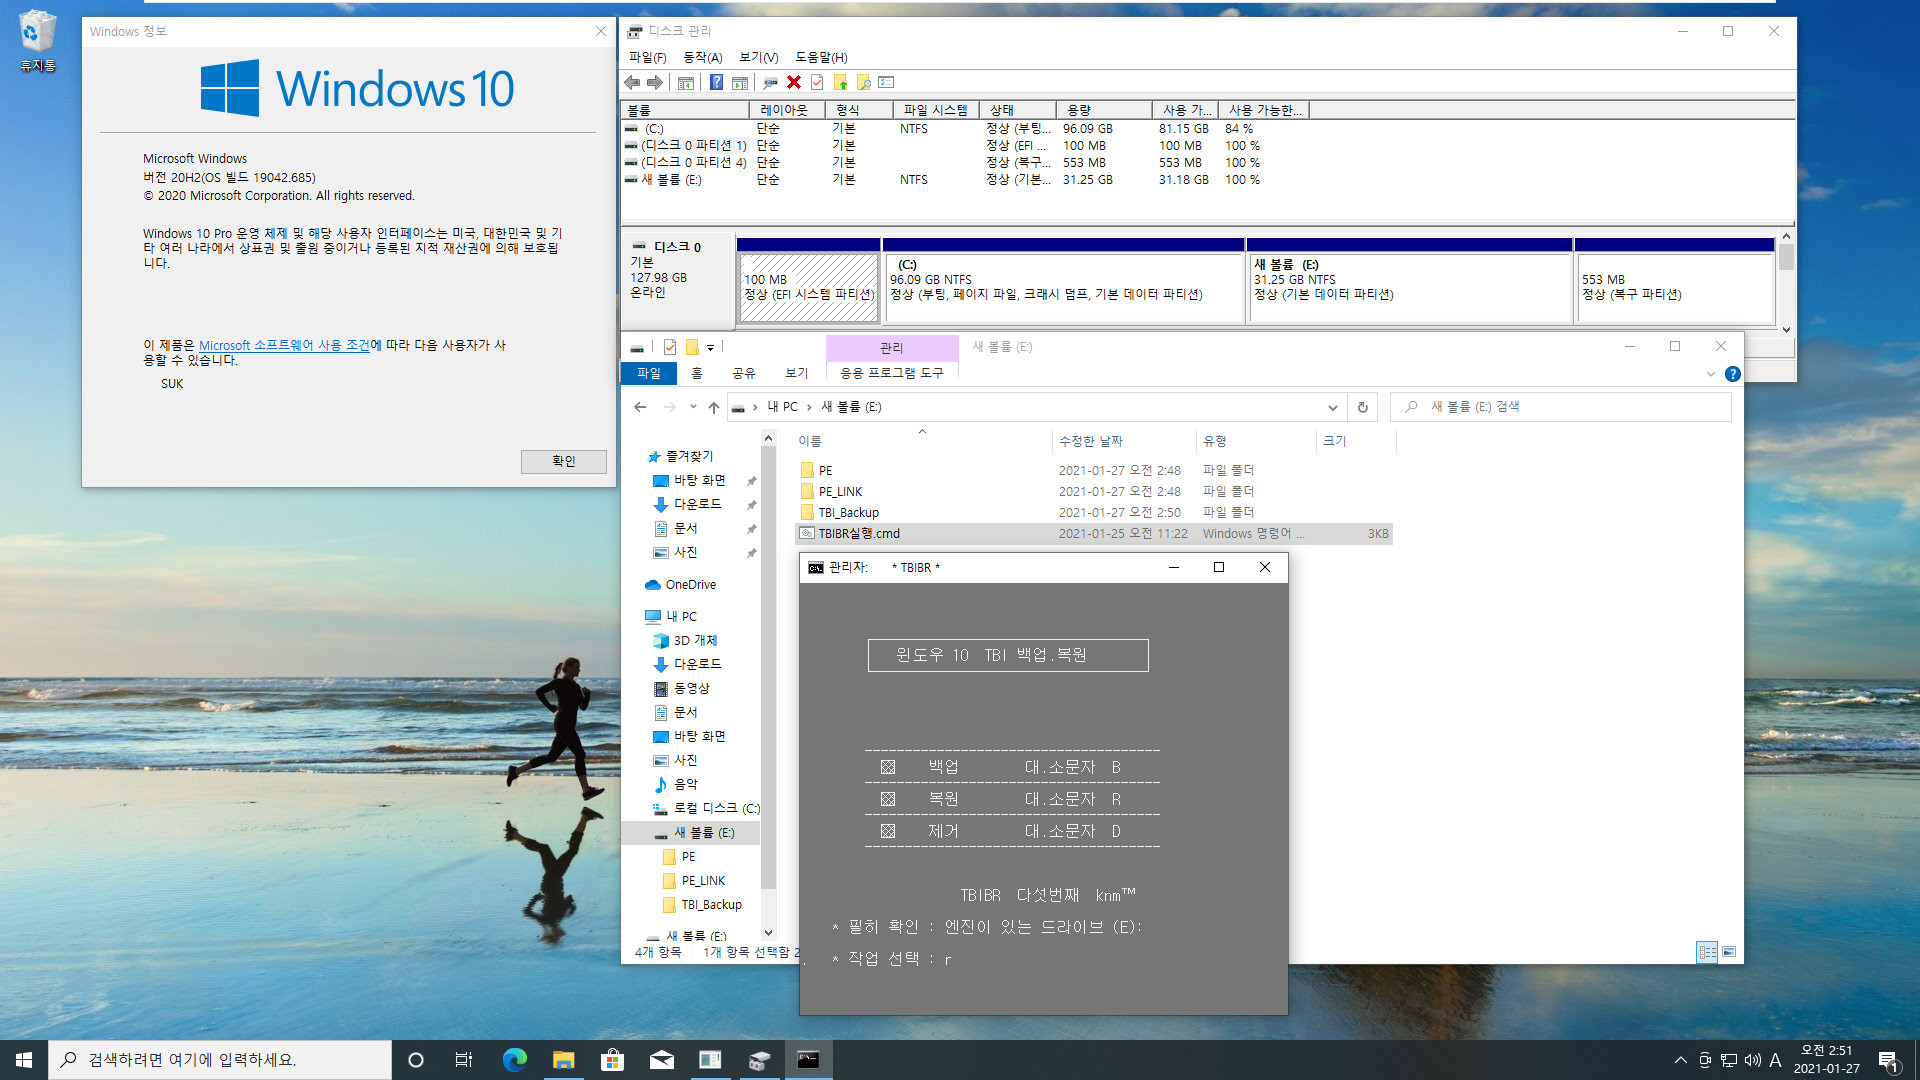The image size is (1920, 1080).
Task: Click Cortana circle on taskbar
Action: coord(416,1060)
